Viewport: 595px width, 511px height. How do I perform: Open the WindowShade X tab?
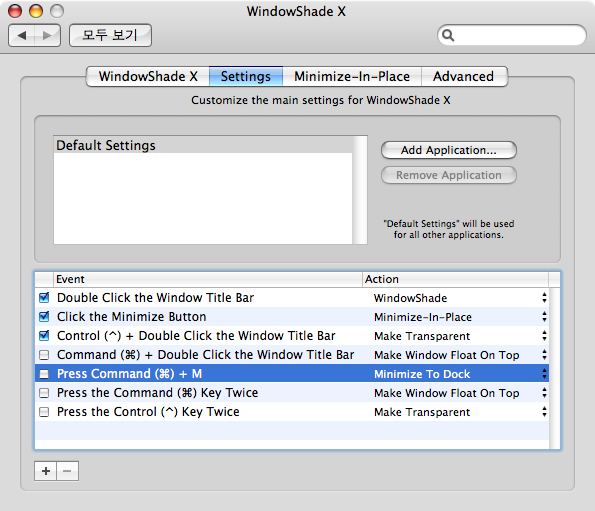pos(148,76)
